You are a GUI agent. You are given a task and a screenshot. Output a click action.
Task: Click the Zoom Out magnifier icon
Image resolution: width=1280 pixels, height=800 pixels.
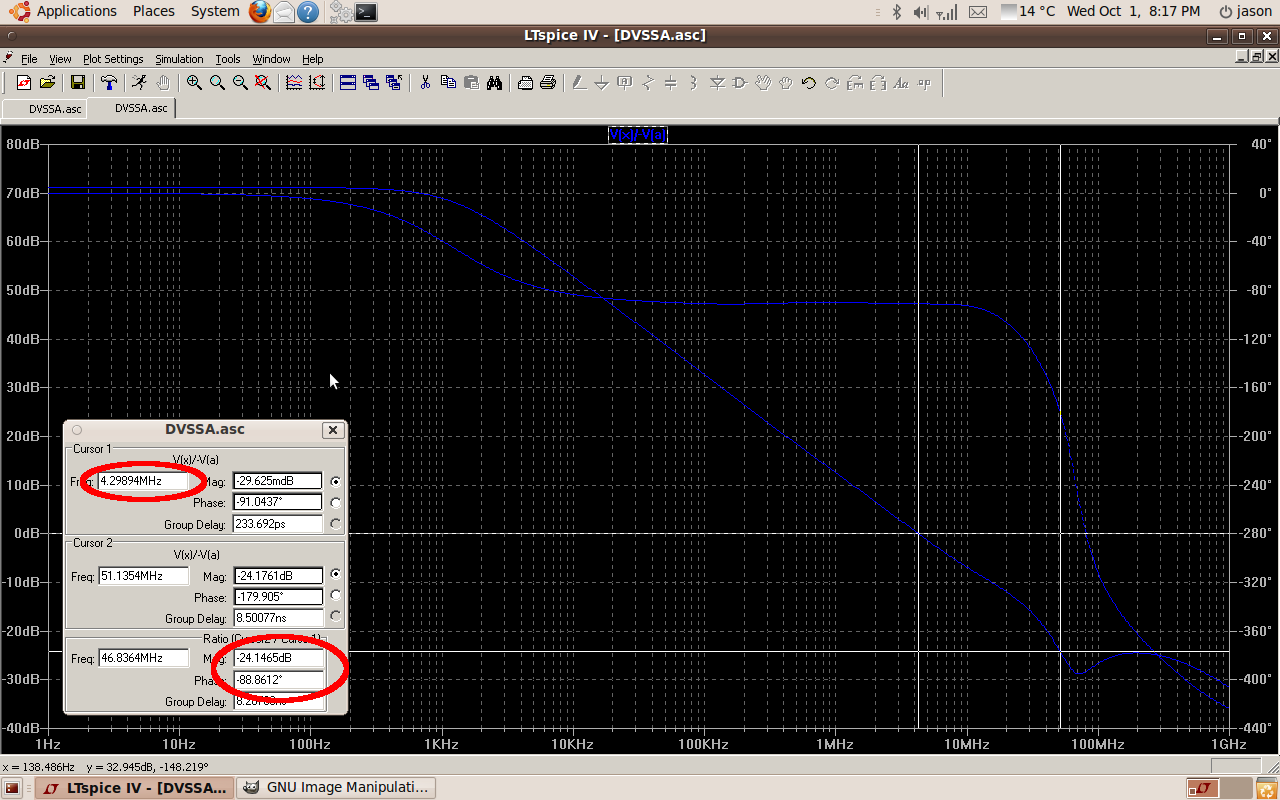[240, 83]
